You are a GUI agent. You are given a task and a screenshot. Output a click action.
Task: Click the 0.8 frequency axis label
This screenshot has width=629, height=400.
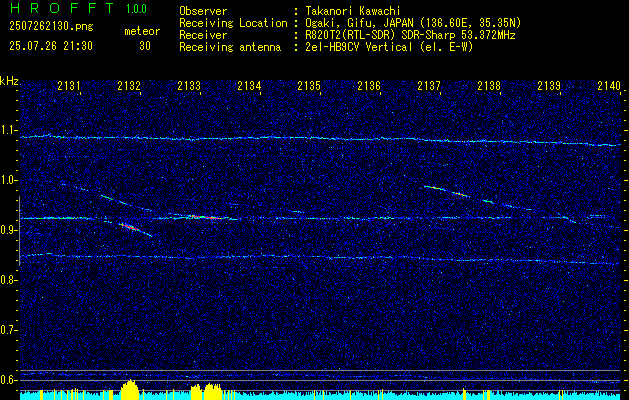[x=9, y=280]
